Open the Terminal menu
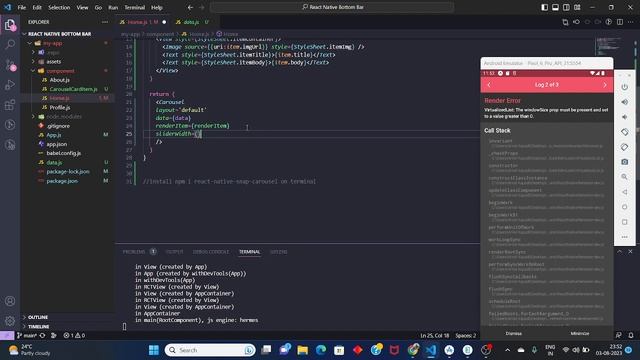640x360 pixels. (135, 7)
